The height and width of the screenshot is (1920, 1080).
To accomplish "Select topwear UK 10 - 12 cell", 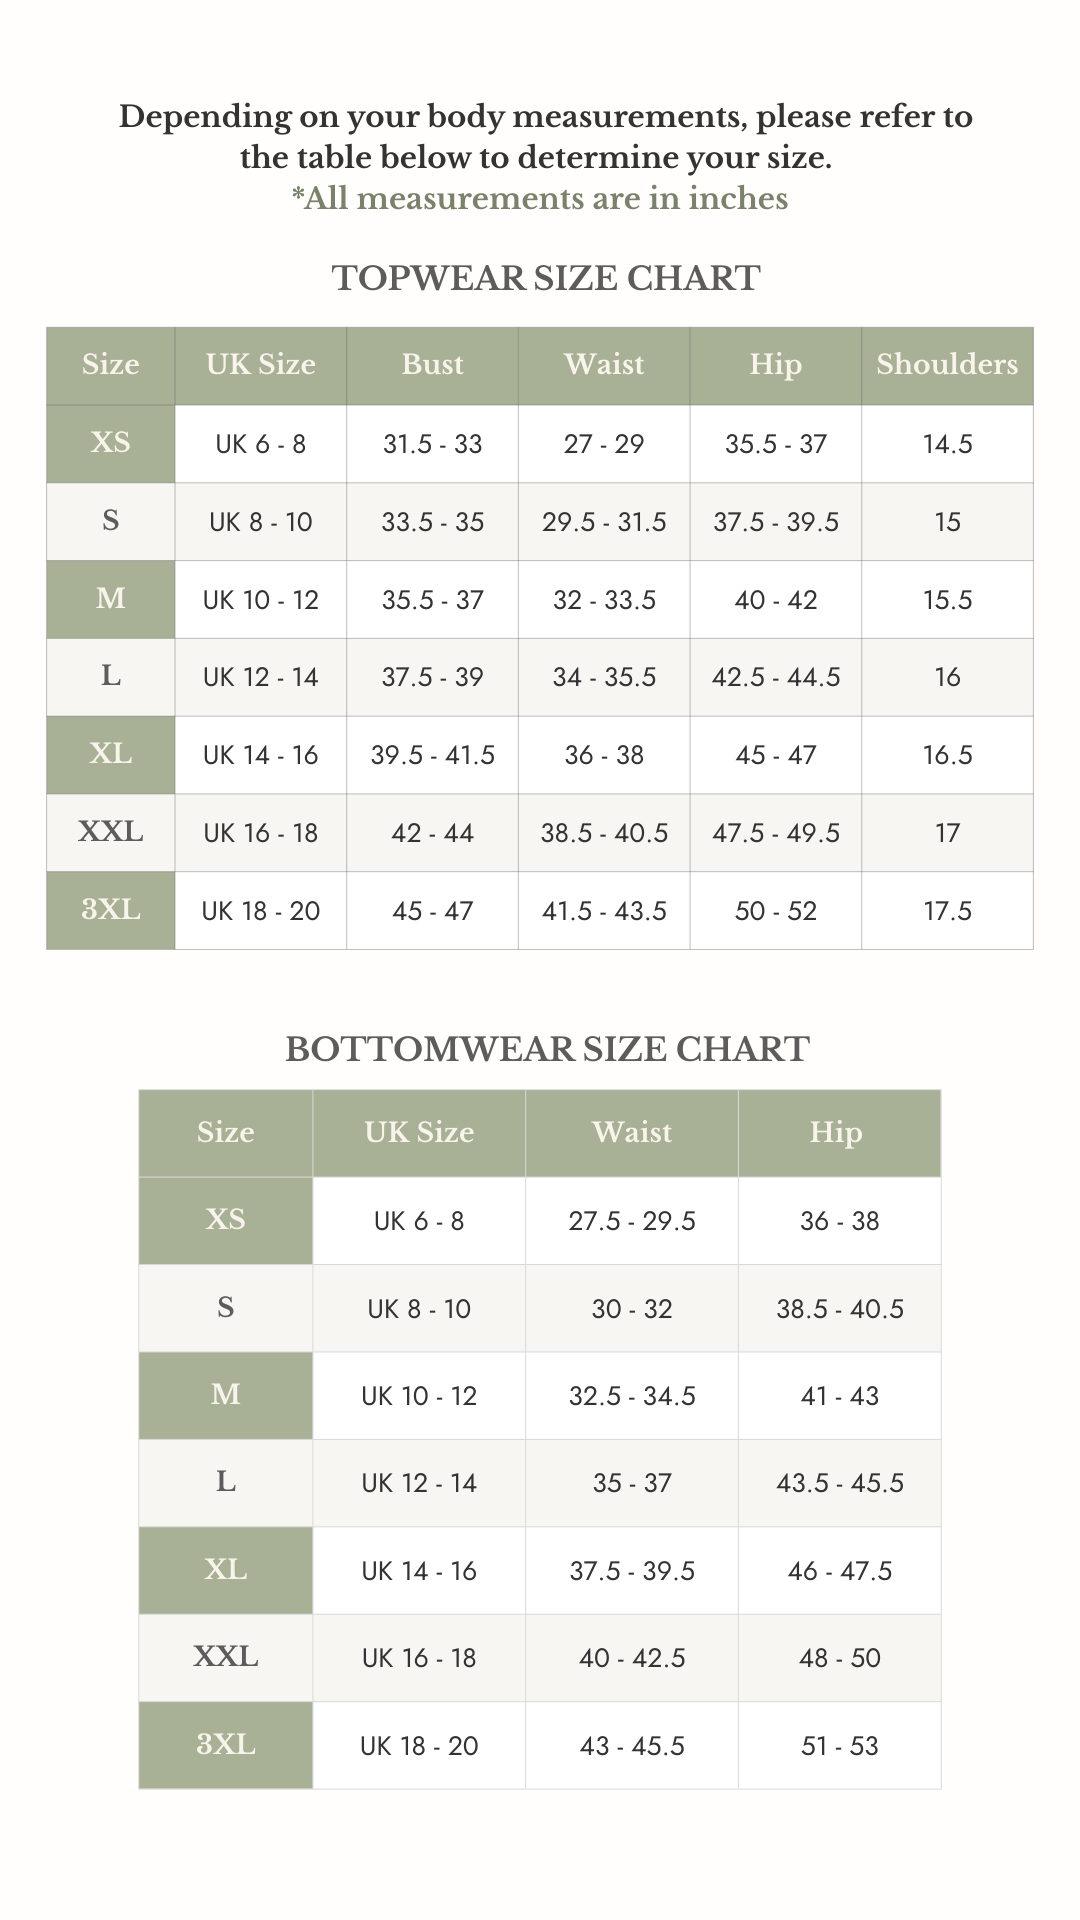I will pyautogui.click(x=261, y=600).
